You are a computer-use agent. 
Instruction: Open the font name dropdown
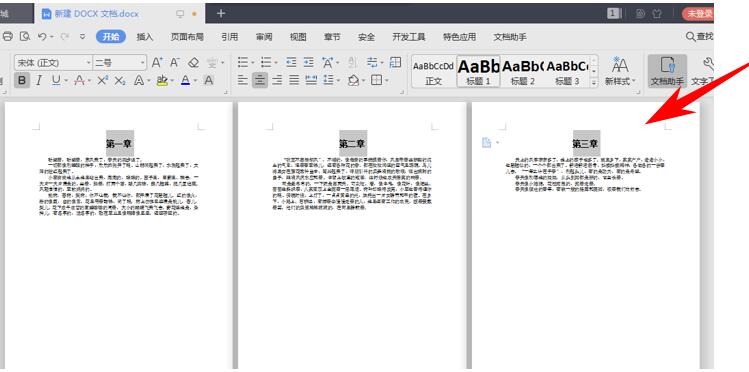[x=88, y=63]
